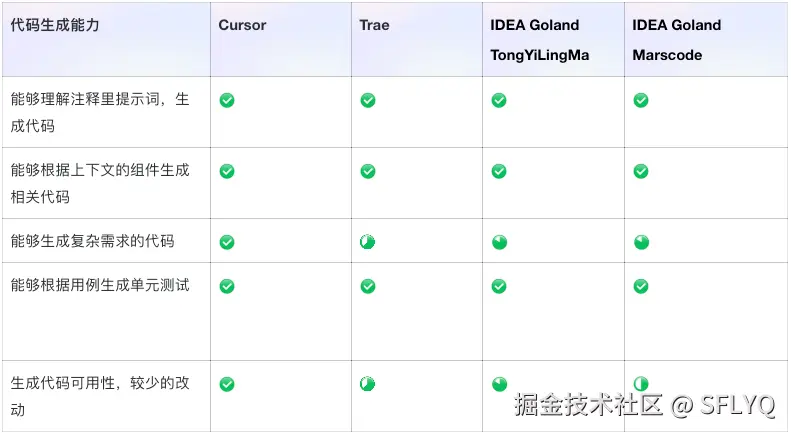The width and height of the screenshot is (791, 434).
Task: Click Cursor's checkmark for comment prompt understanding
Action: coord(227,100)
